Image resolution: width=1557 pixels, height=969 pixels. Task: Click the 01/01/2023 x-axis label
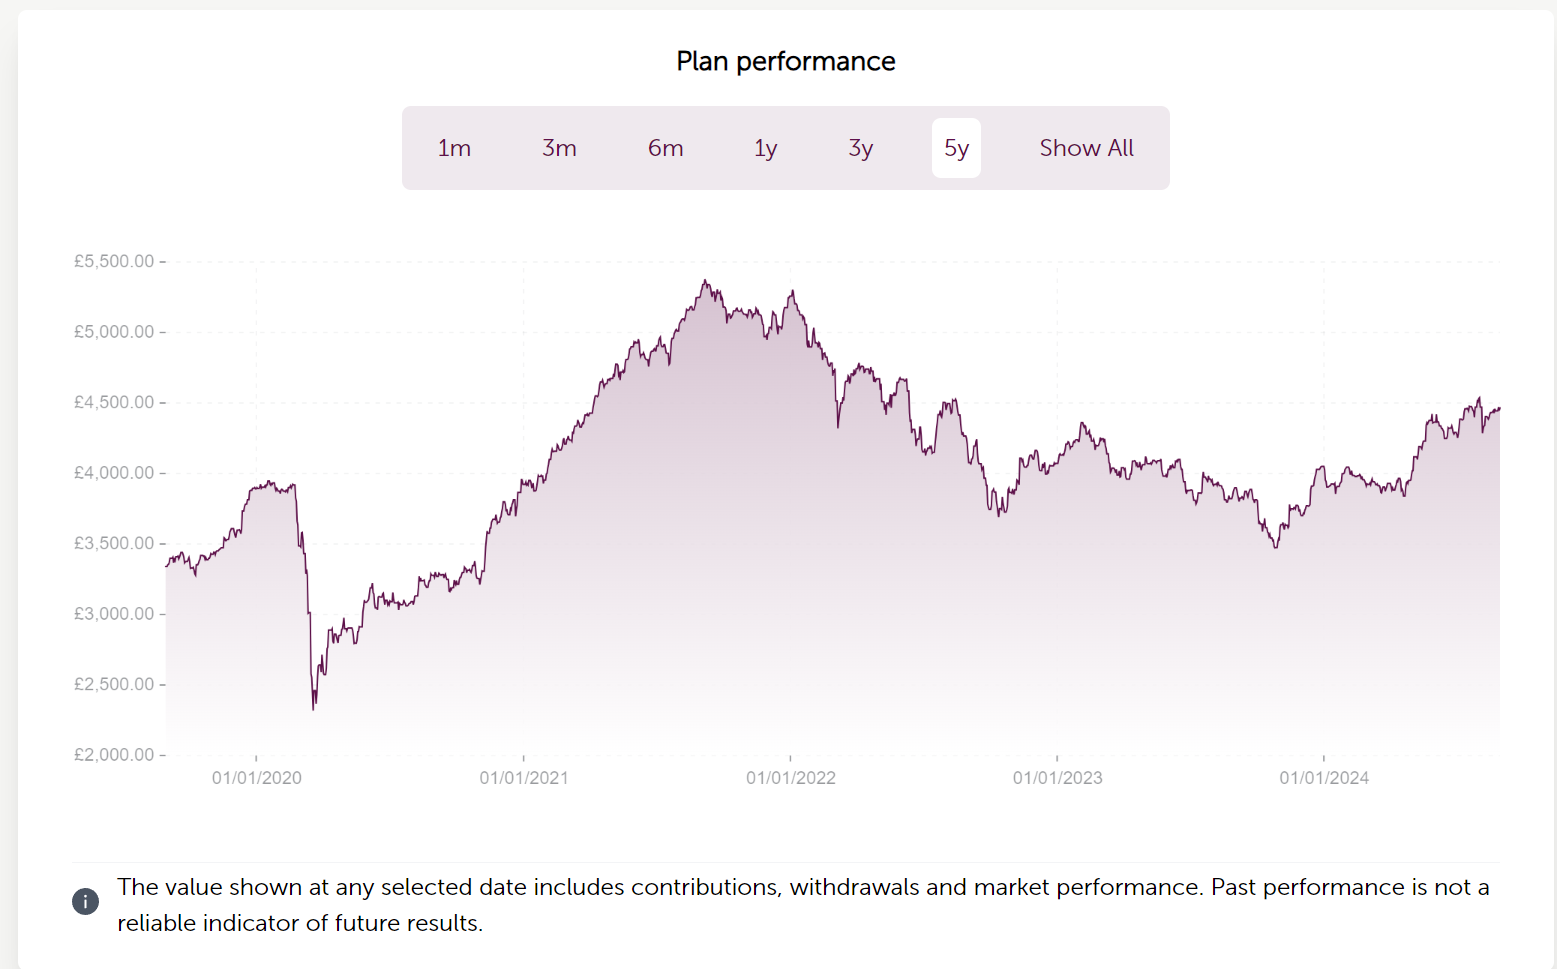click(1057, 778)
